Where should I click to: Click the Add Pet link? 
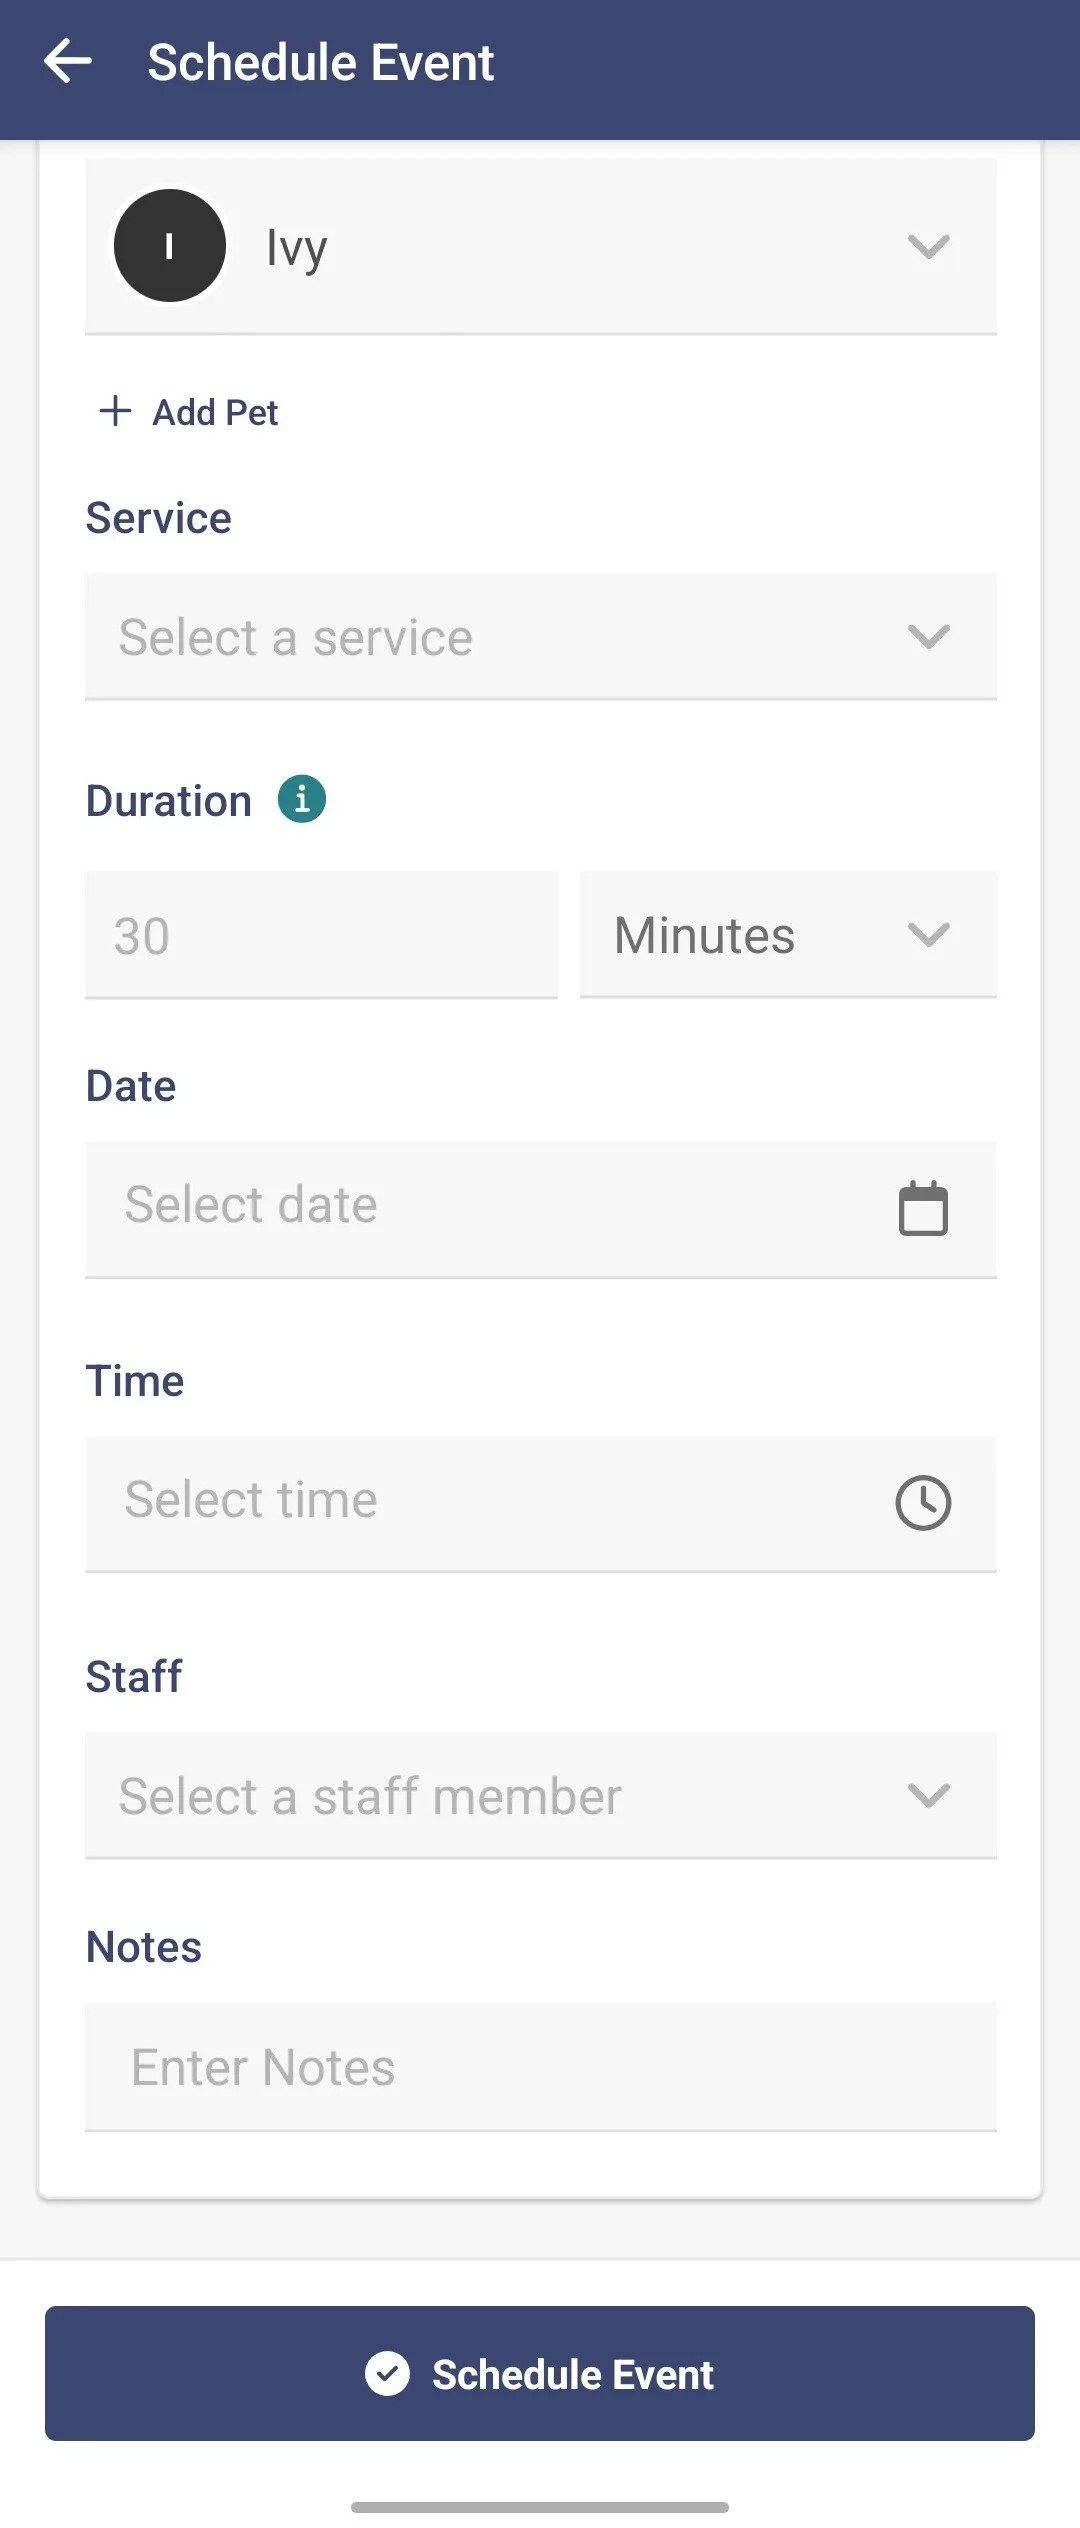pyautogui.click(x=189, y=412)
